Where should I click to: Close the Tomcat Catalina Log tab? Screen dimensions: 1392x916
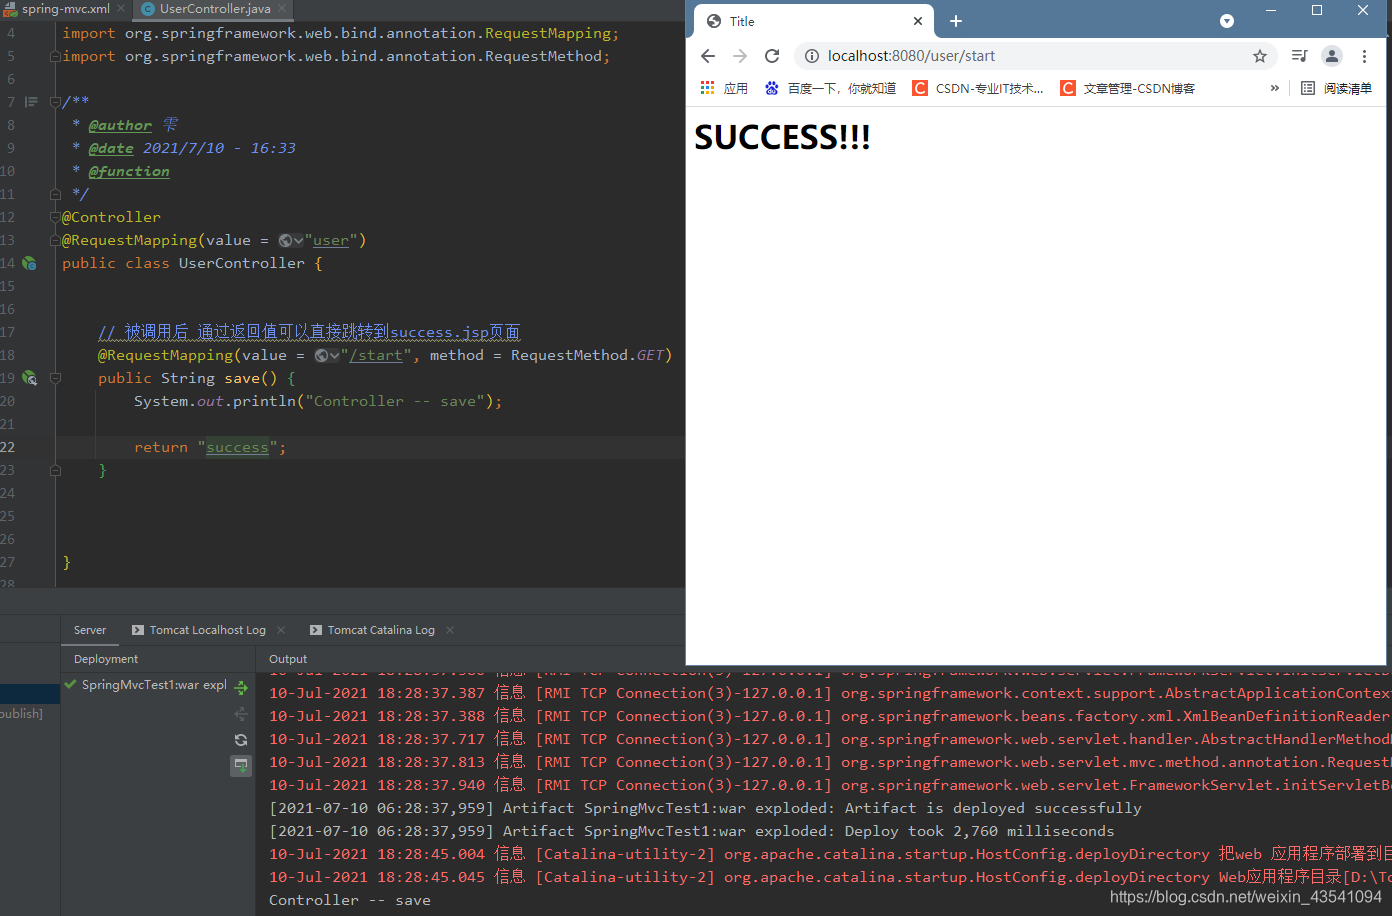(450, 630)
